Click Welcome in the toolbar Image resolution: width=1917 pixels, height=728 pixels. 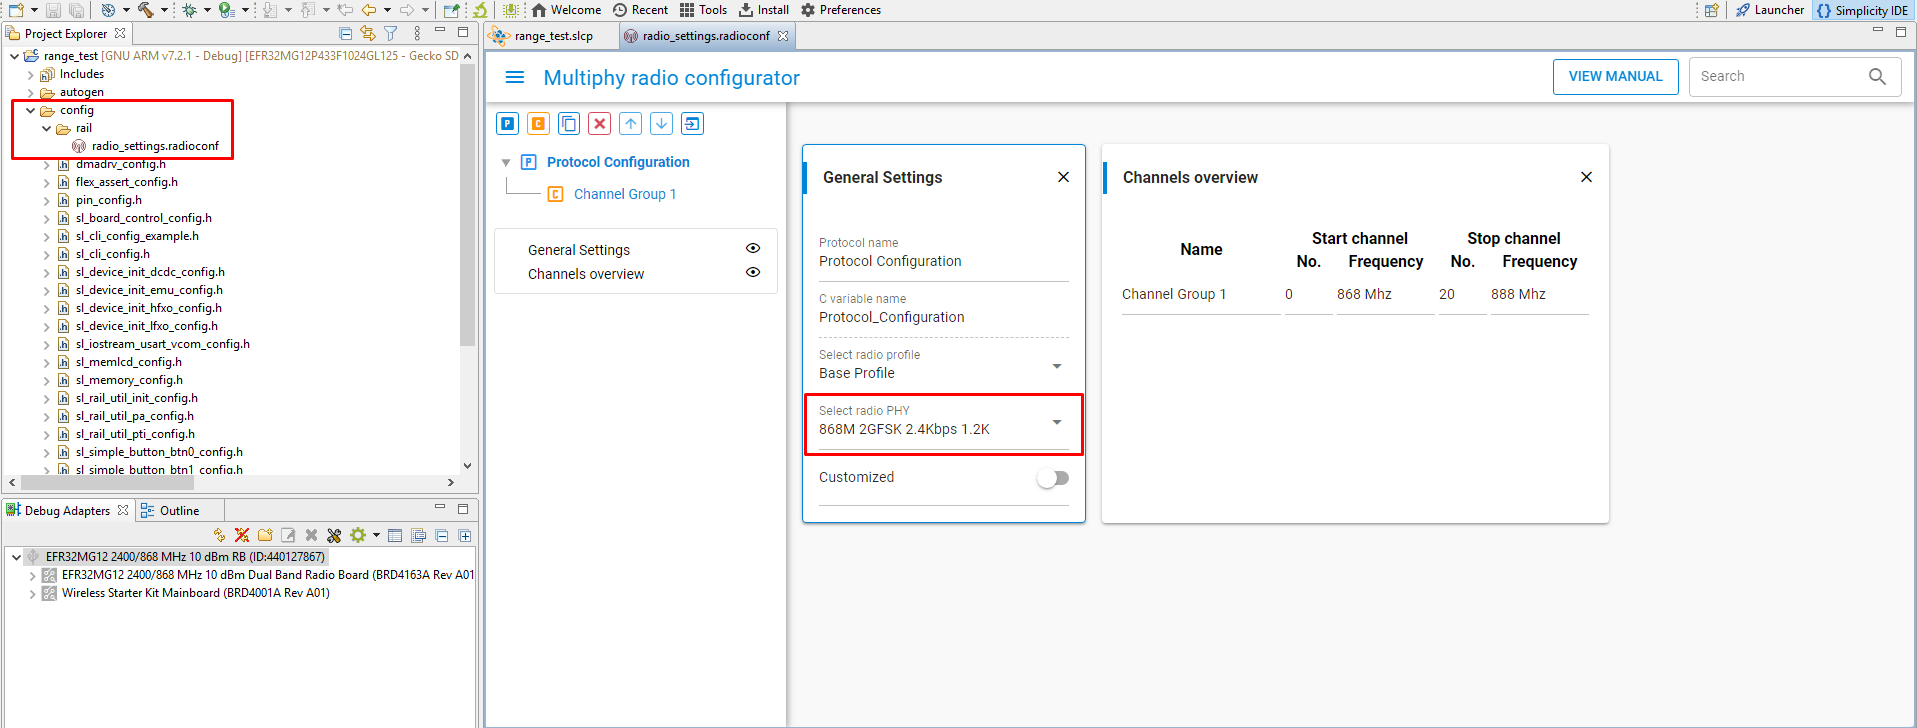566,10
